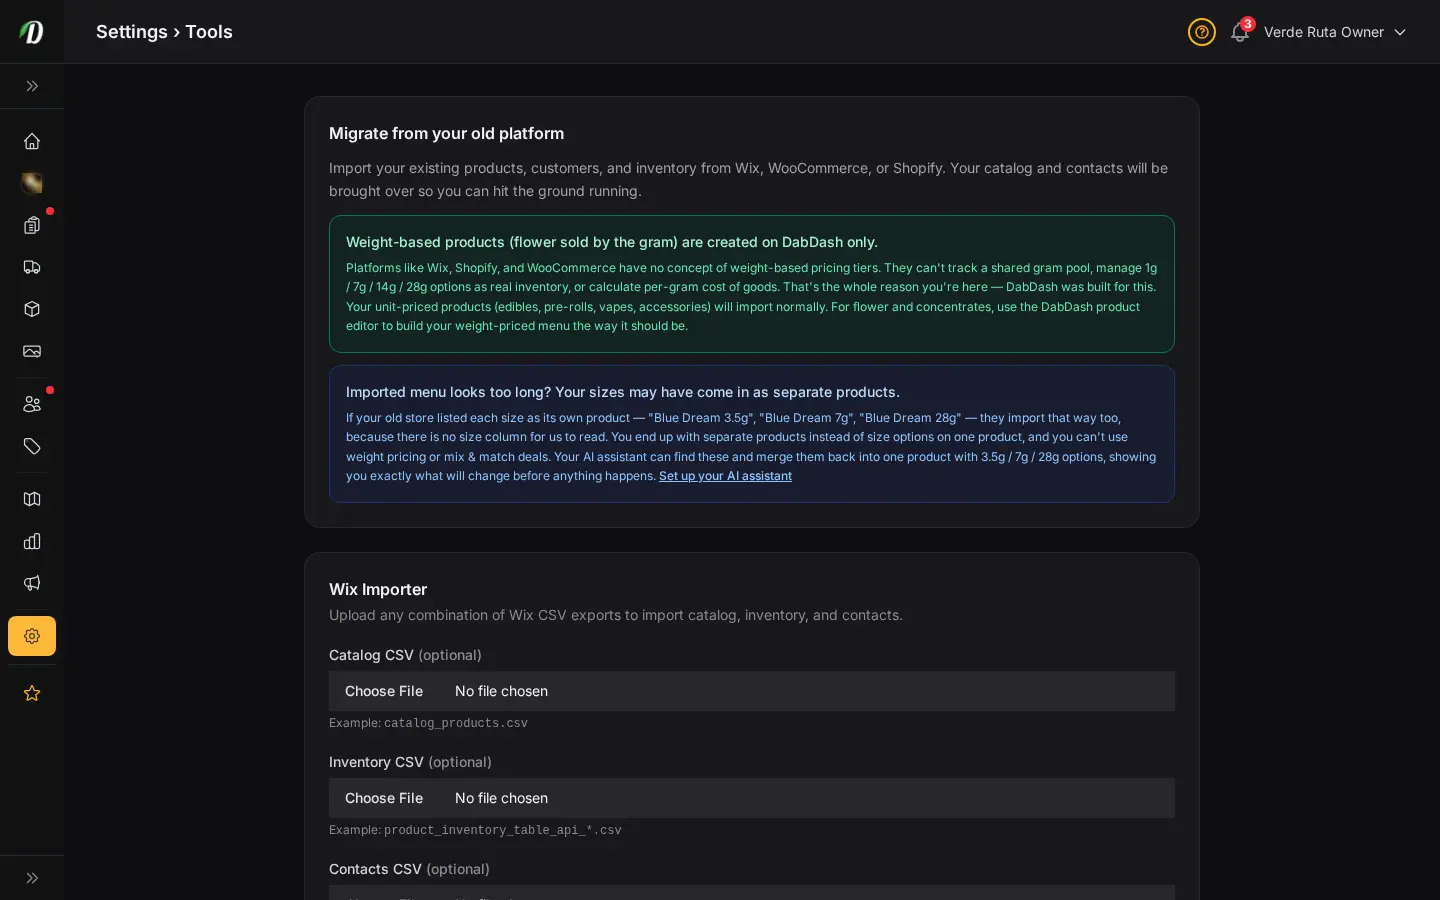Viewport: 1440px width, 900px height.
Task: Click the round store avatar thumbnail
Action: click(x=32, y=183)
